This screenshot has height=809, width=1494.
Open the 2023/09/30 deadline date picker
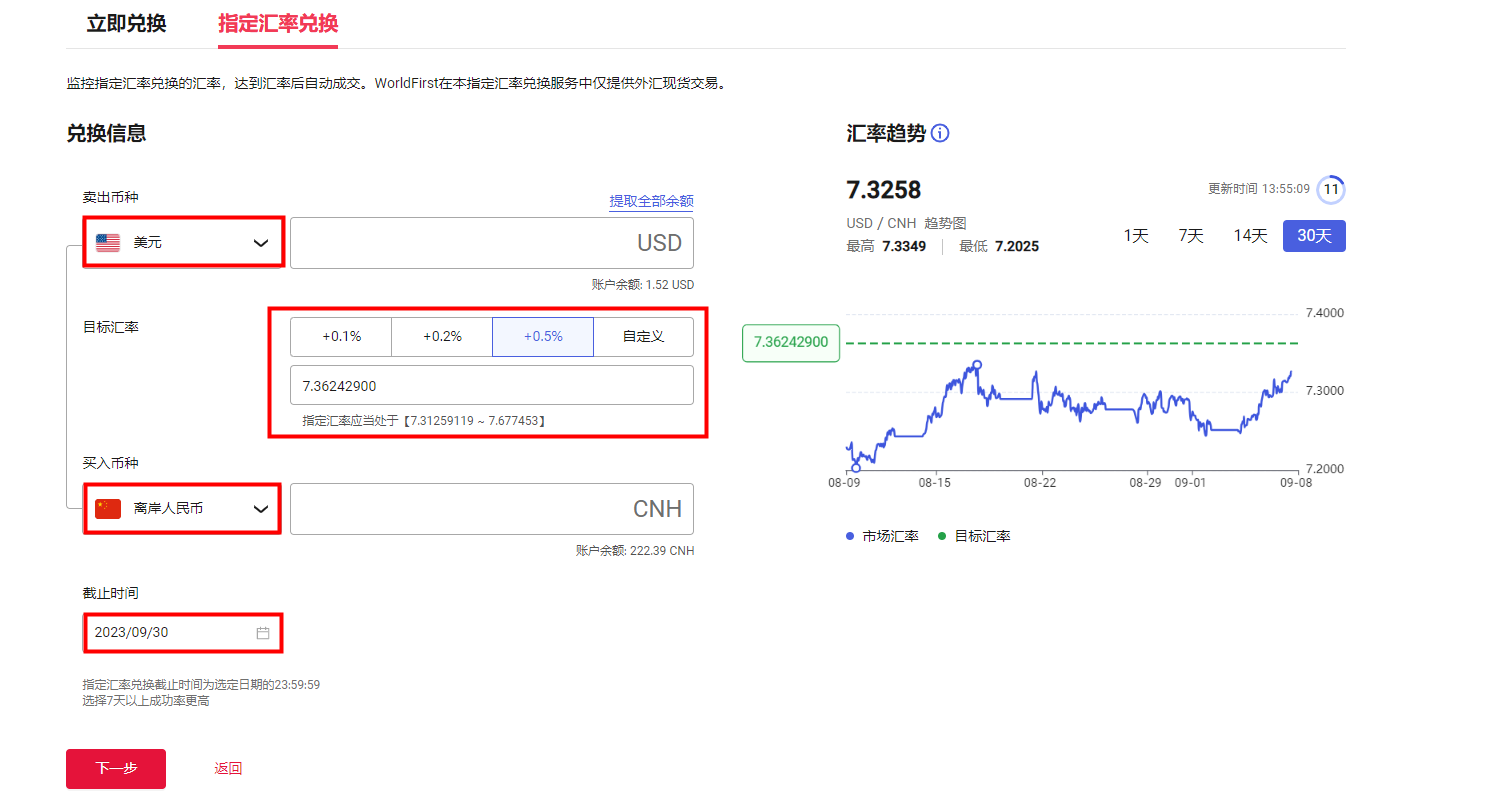click(x=170, y=633)
